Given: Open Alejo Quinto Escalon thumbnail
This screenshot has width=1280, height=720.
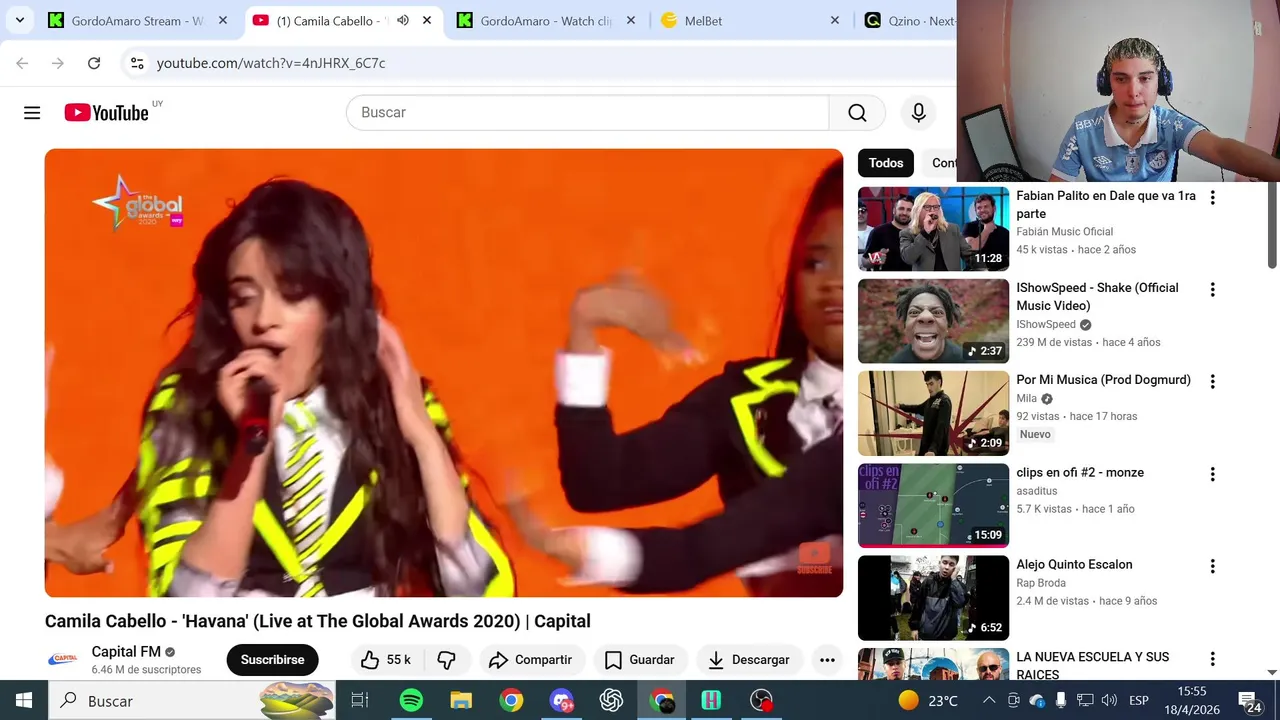Looking at the screenshot, I should [x=933, y=598].
